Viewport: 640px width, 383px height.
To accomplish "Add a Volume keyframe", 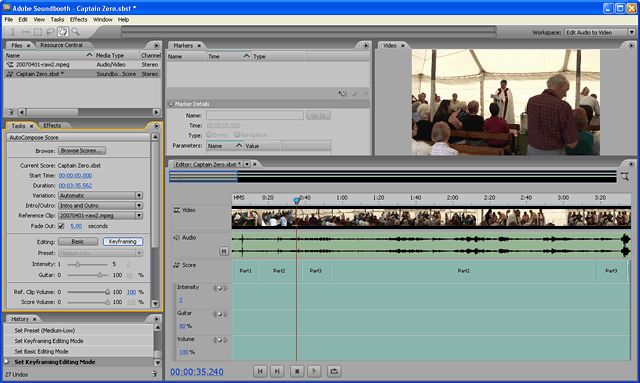I will [x=220, y=340].
